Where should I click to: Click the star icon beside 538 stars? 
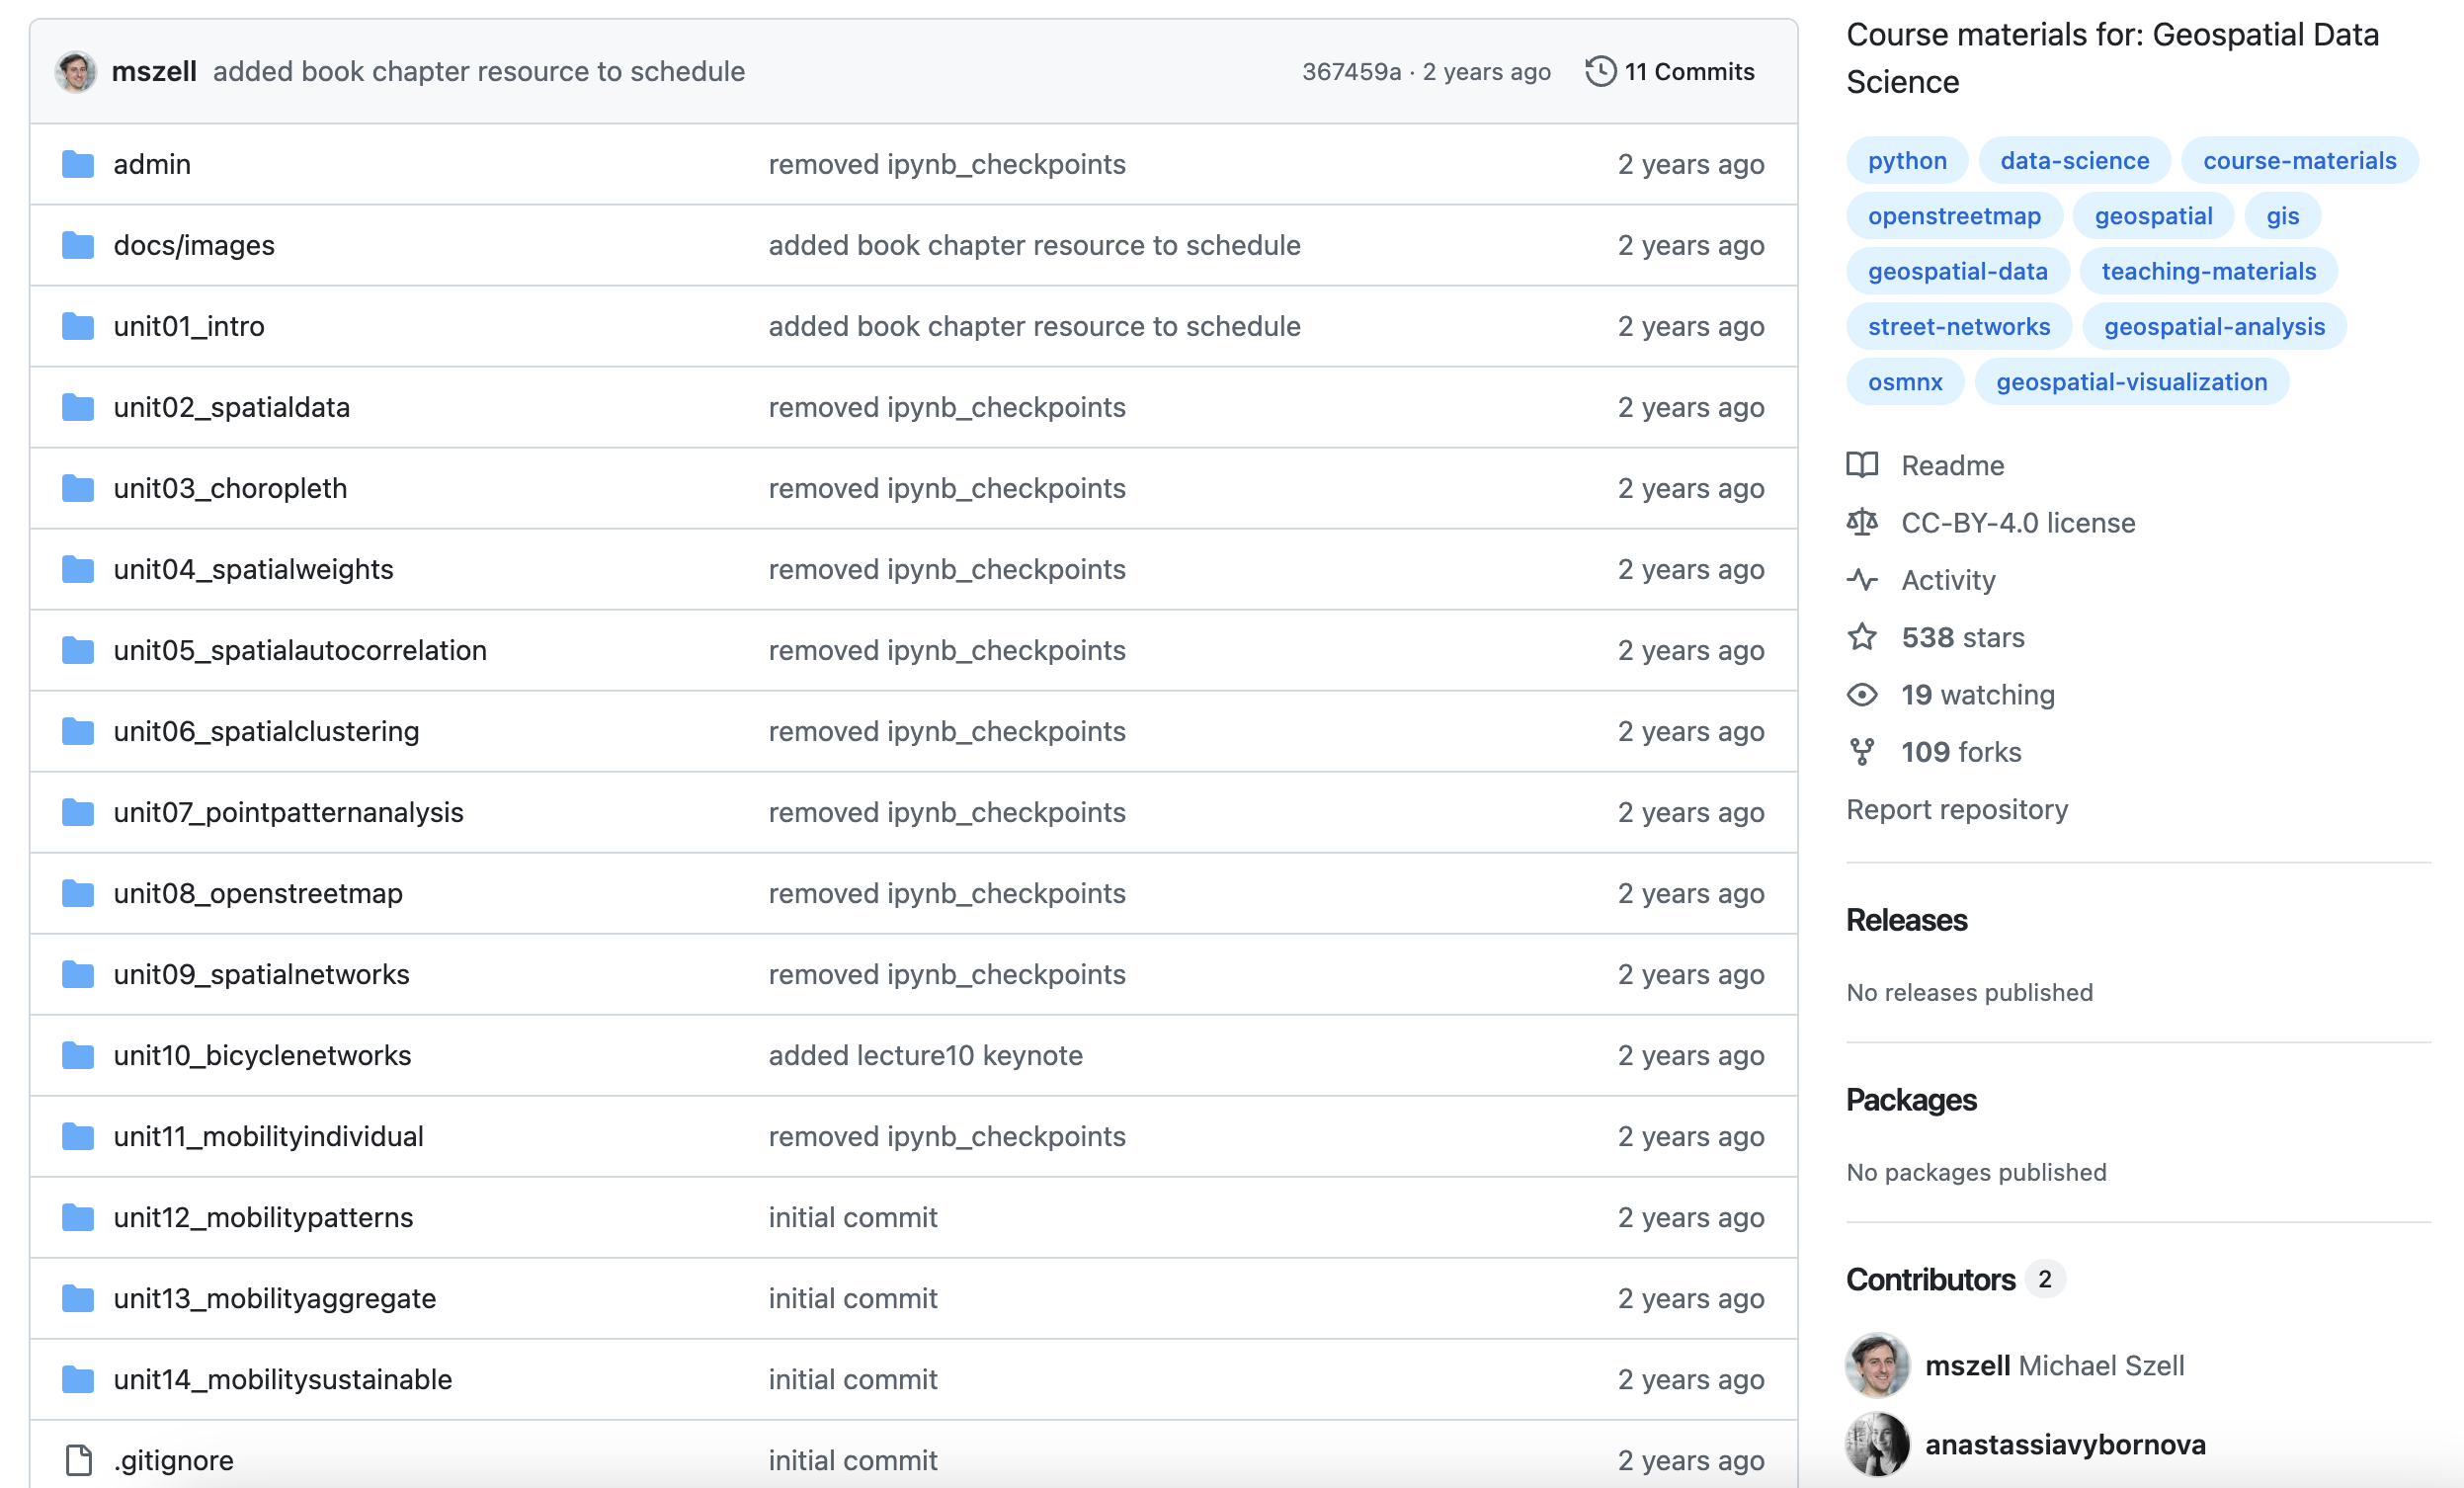click(x=1862, y=637)
